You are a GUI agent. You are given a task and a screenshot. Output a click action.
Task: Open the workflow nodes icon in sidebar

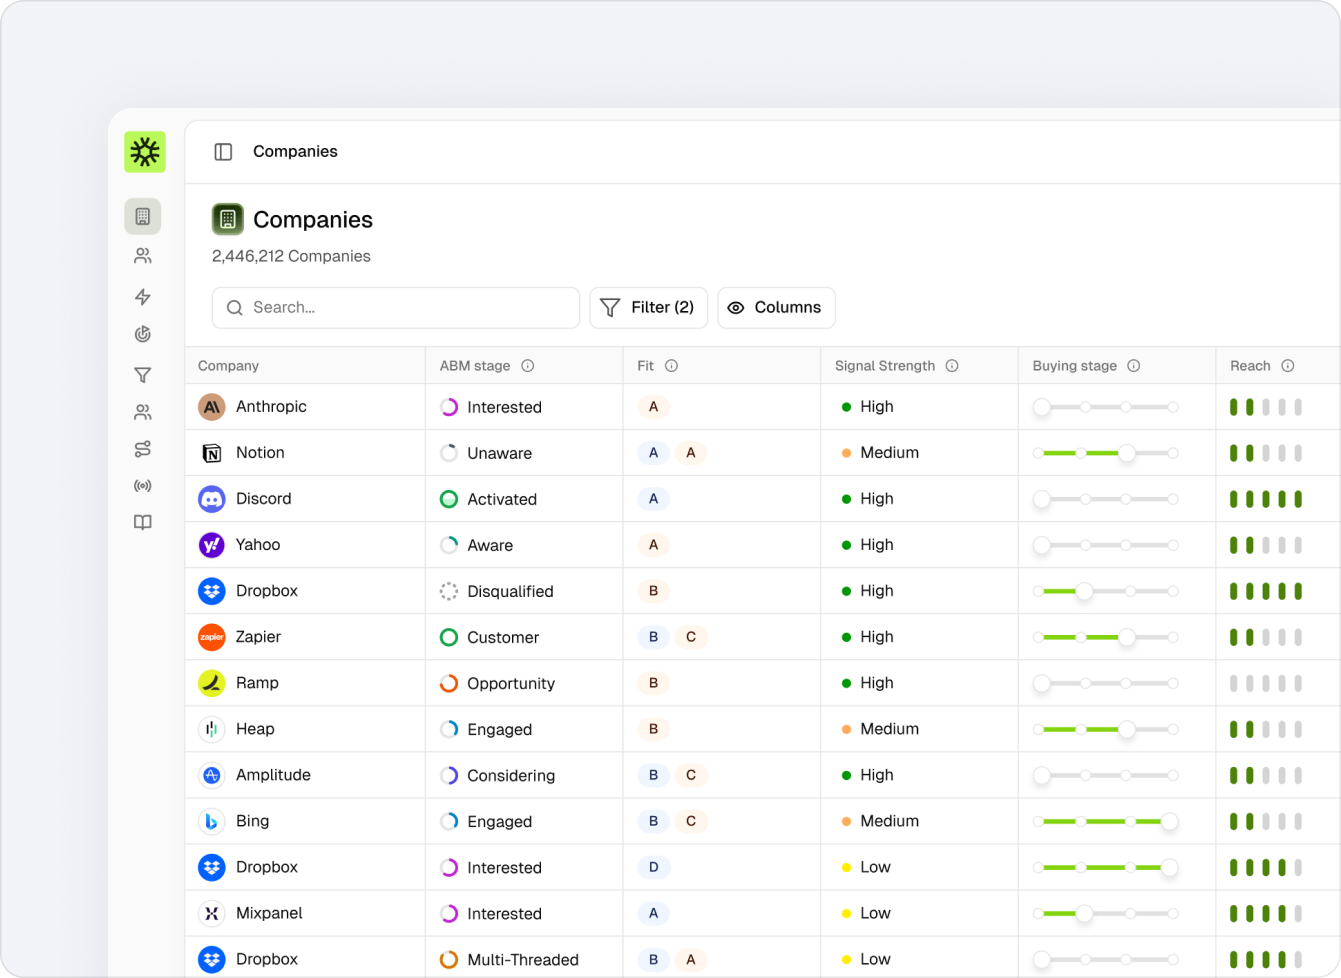coord(143,449)
